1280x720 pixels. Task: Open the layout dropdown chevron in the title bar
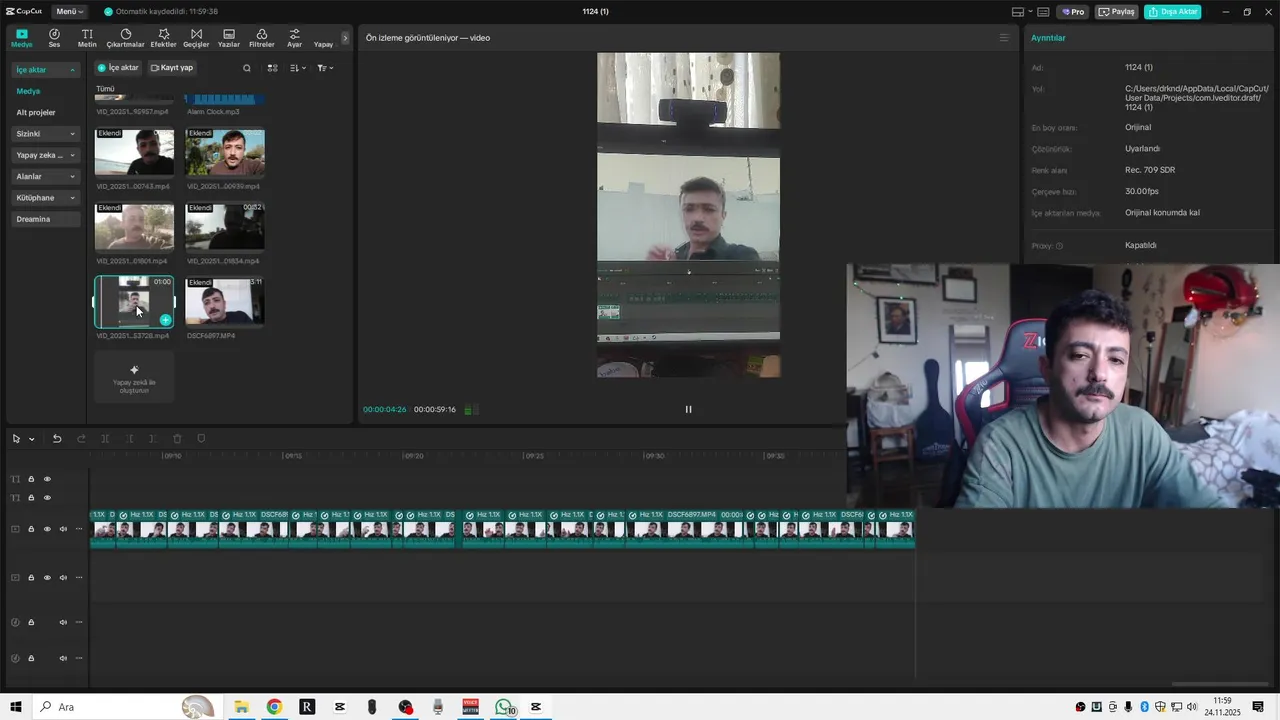(1029, 12)
